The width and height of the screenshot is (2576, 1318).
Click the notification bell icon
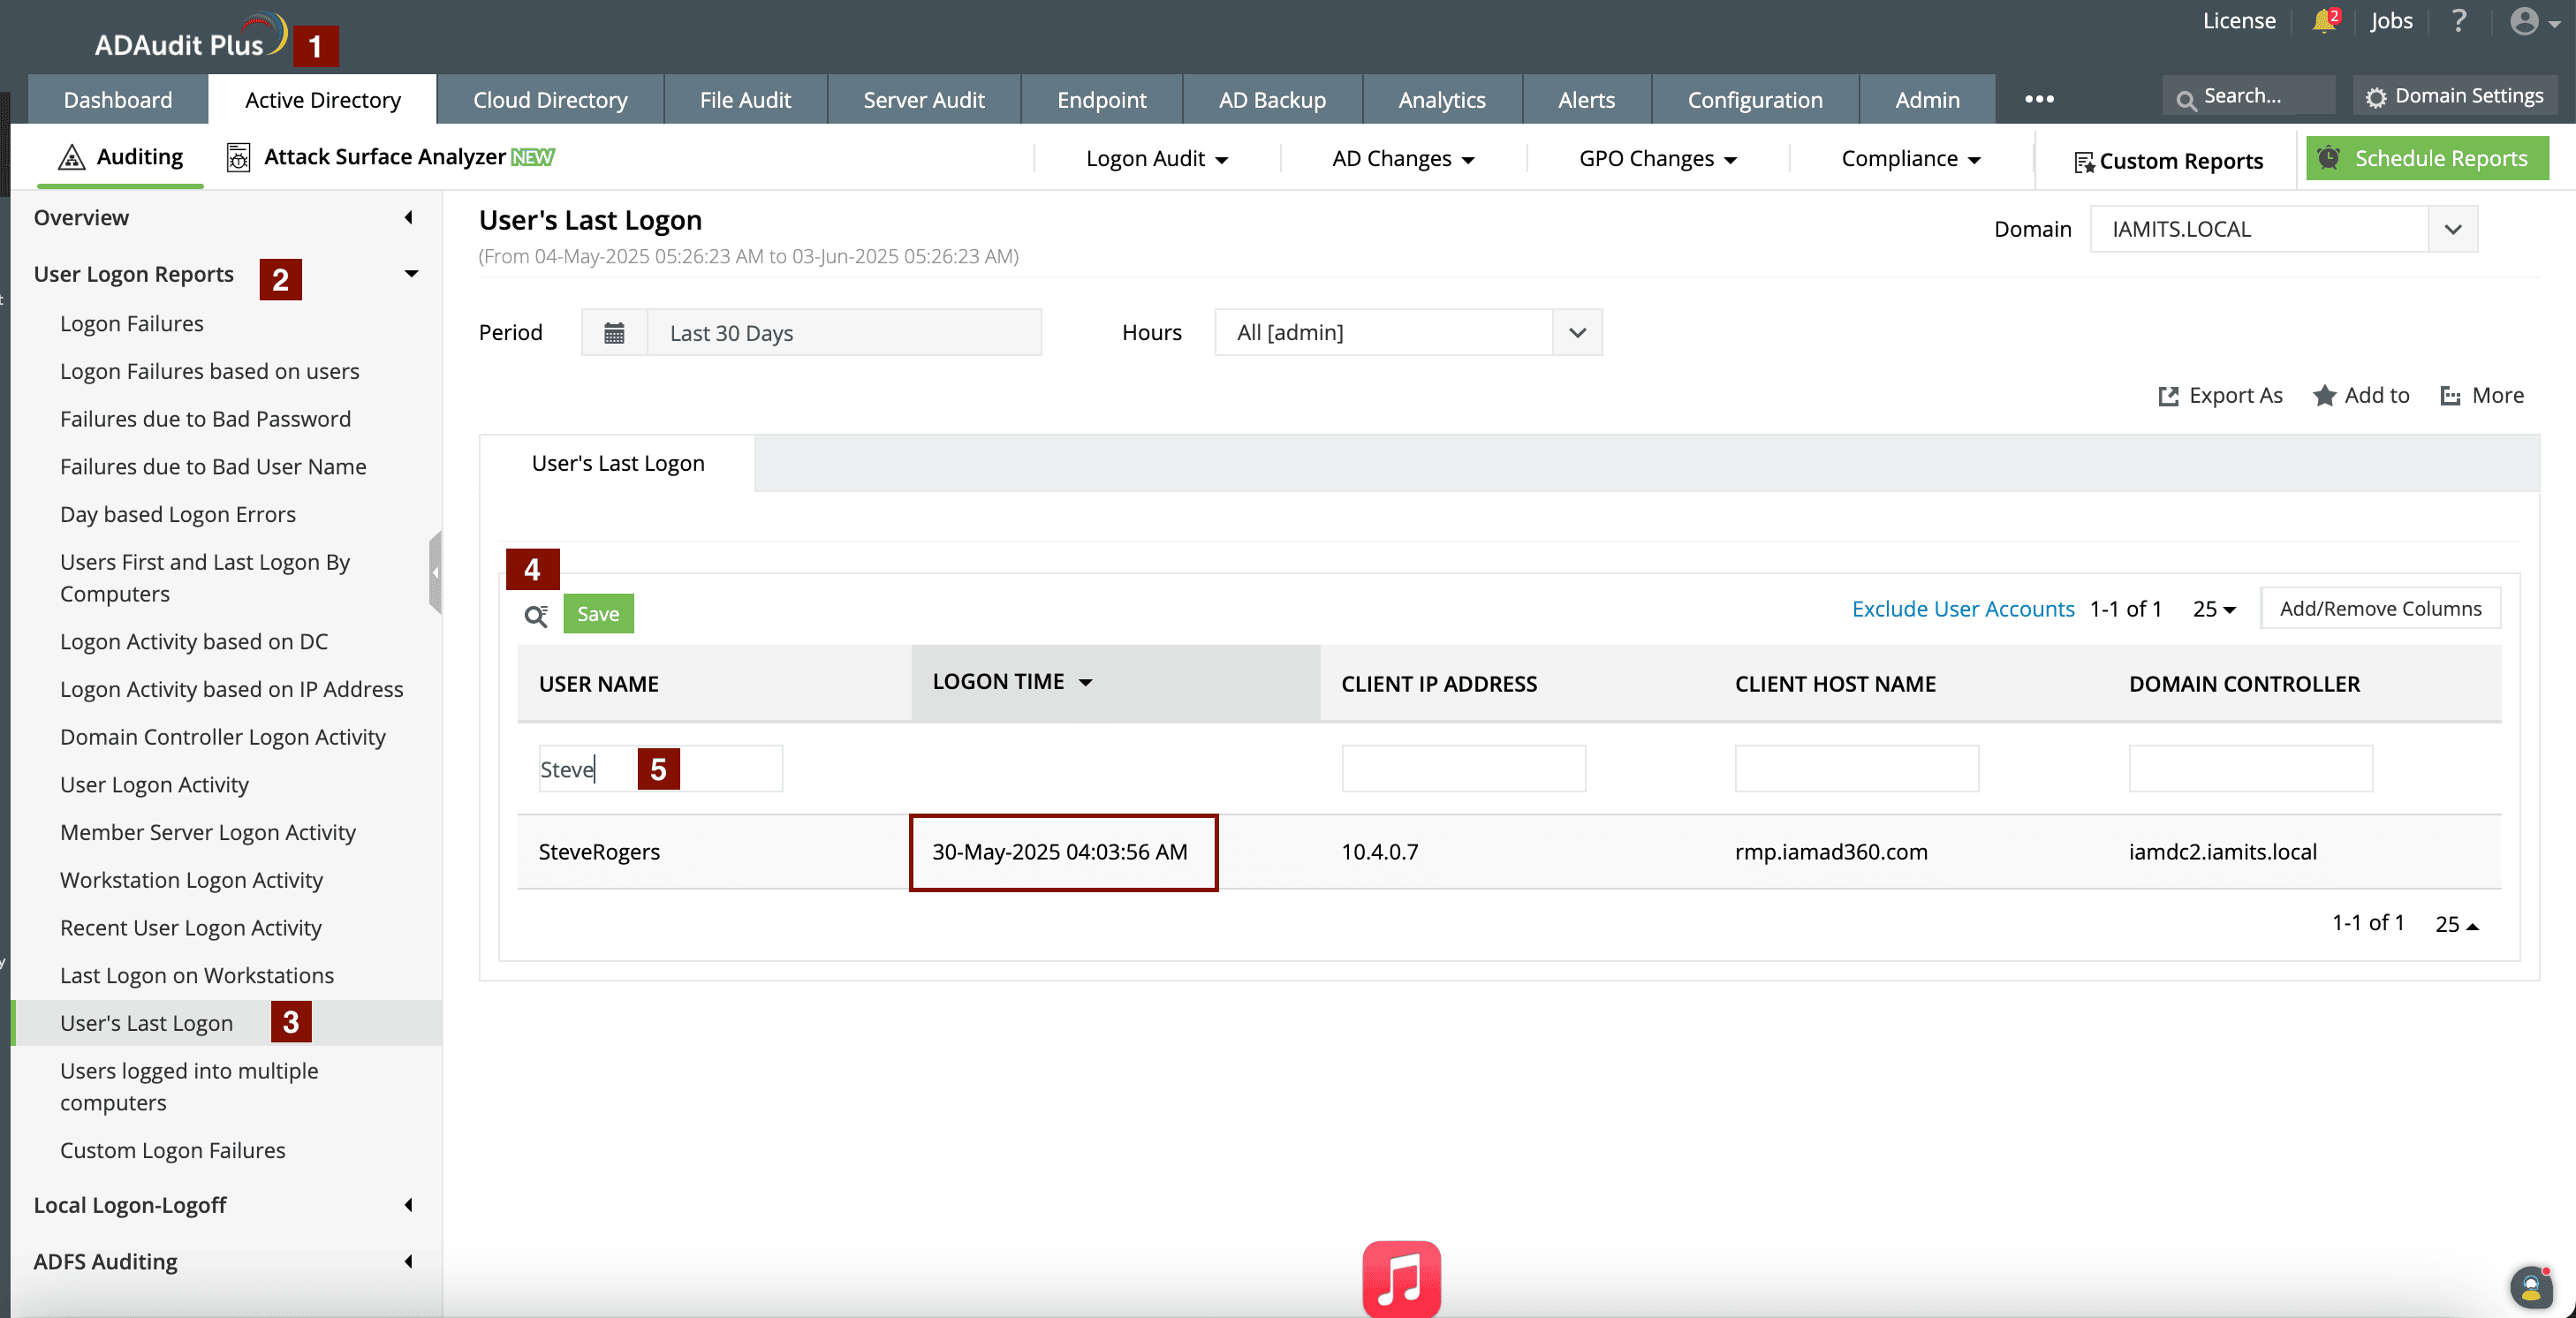click(x=2323, y=21)
